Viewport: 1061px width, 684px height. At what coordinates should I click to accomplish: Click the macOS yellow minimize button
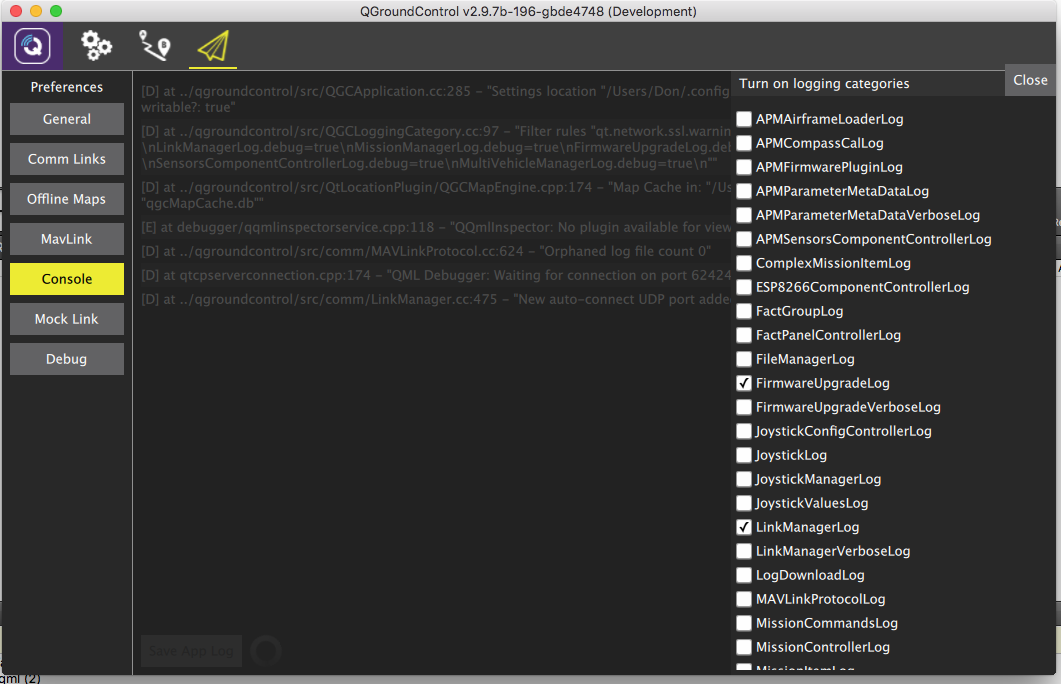coord(35,11)
